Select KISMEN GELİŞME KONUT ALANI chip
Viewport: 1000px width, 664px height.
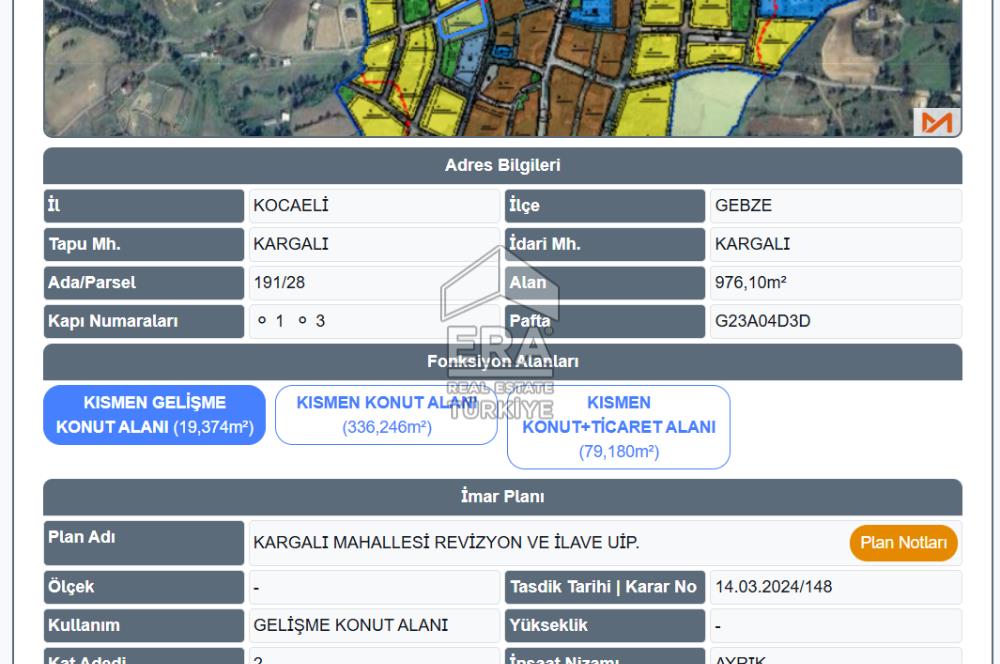154,415
